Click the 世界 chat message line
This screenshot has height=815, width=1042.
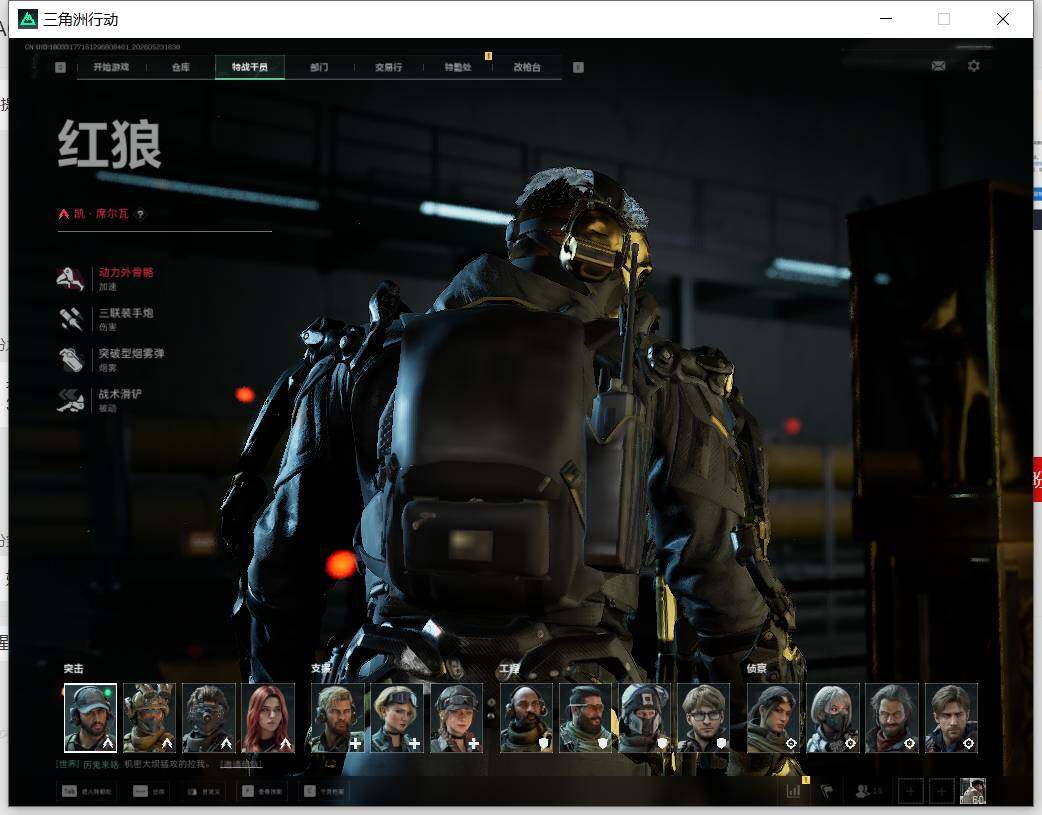(159, 764)
